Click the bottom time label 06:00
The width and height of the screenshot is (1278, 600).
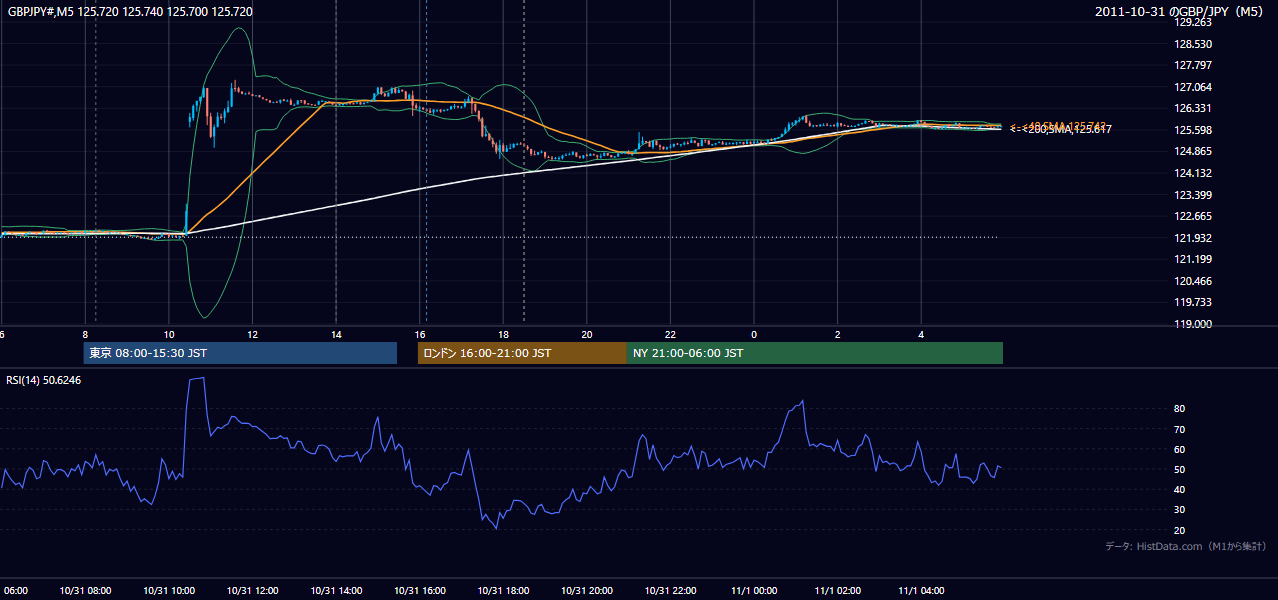[x=14, y=591]
